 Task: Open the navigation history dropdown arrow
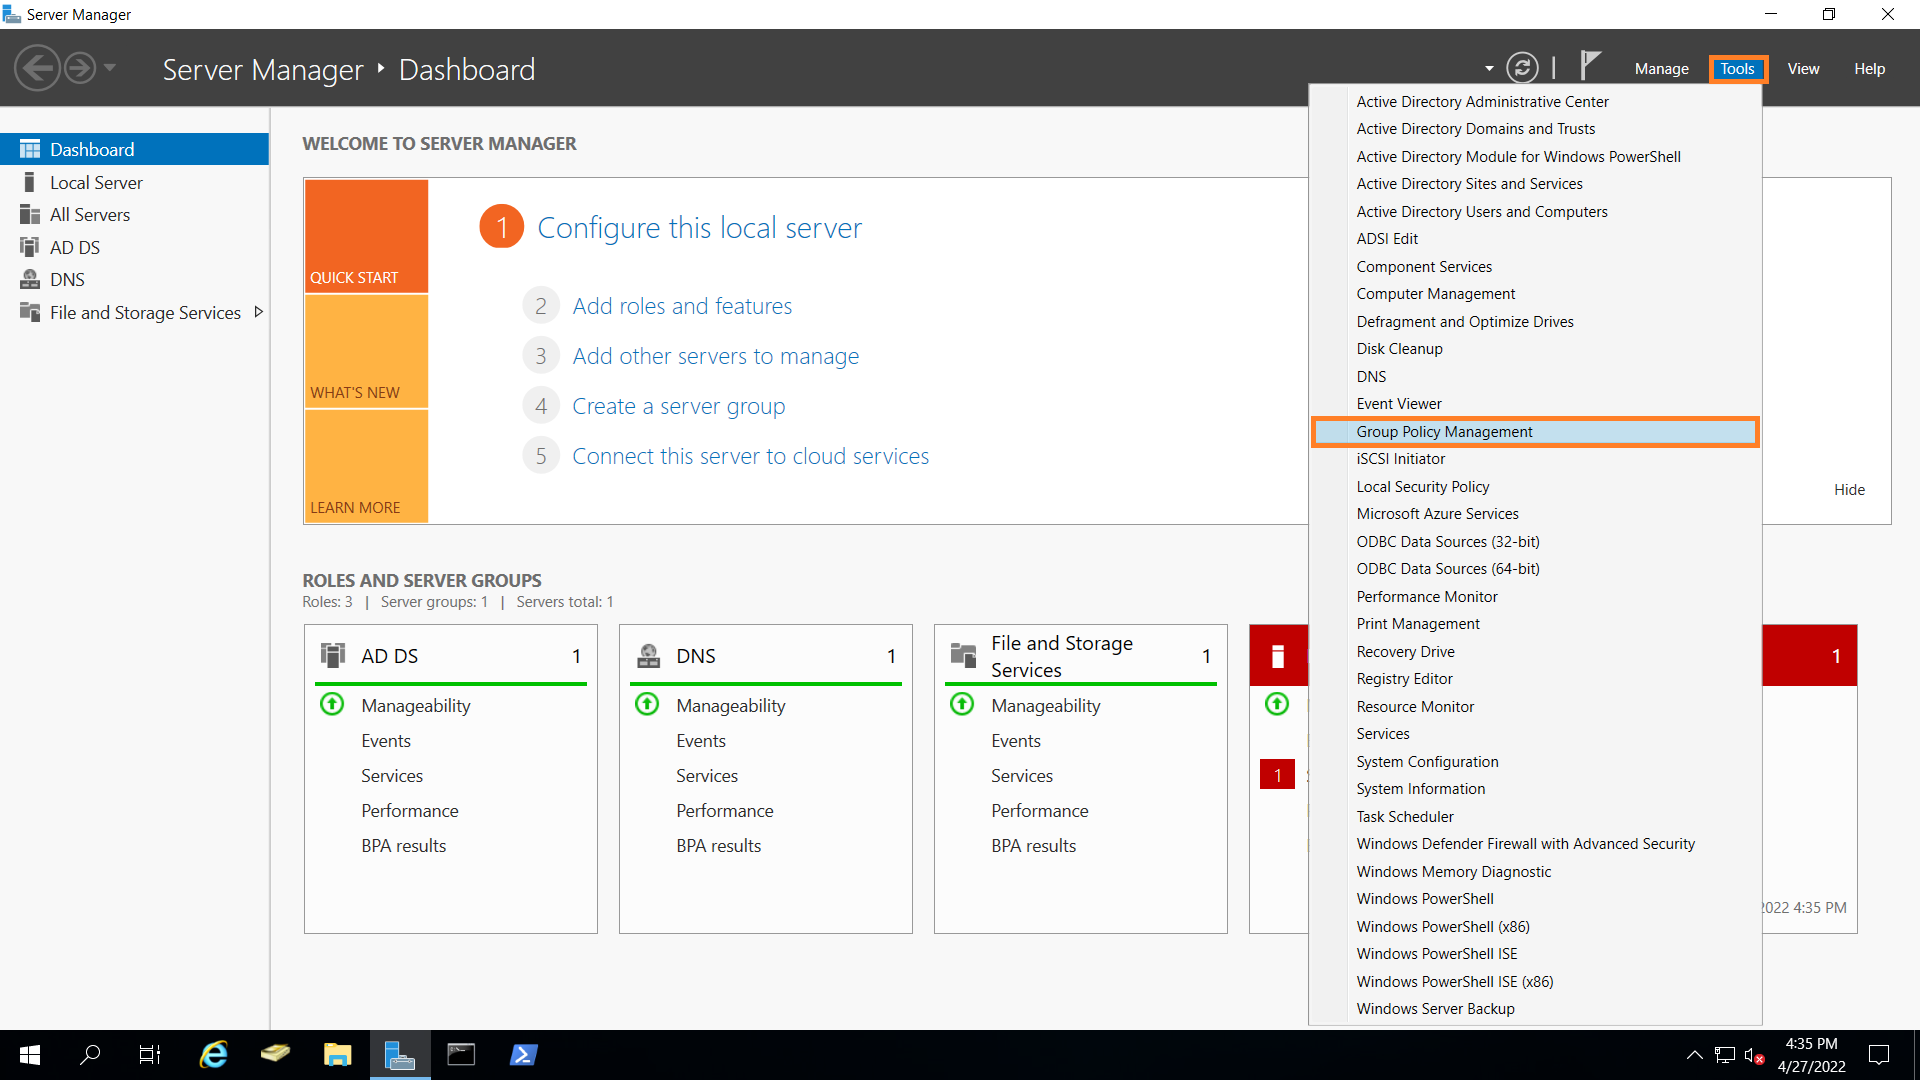[x=110, y=68]
